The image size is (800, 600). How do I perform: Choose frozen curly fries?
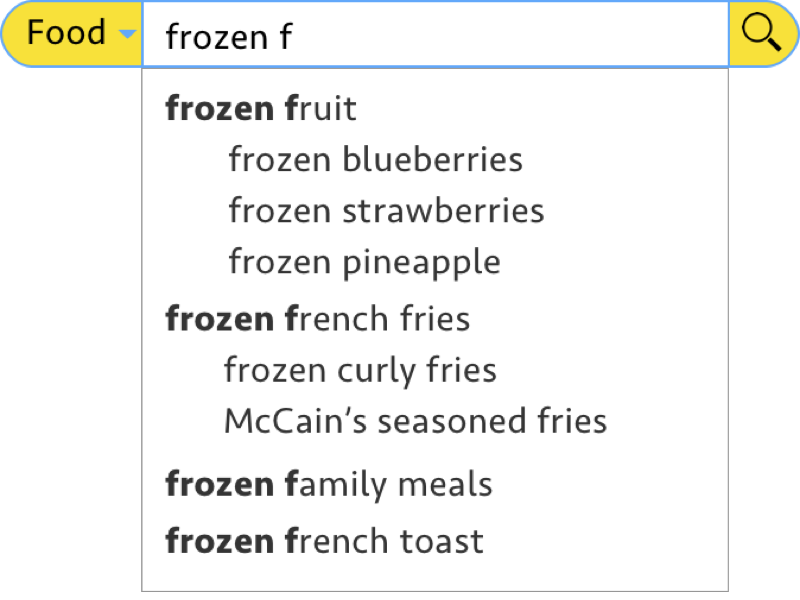coord(359,369)
